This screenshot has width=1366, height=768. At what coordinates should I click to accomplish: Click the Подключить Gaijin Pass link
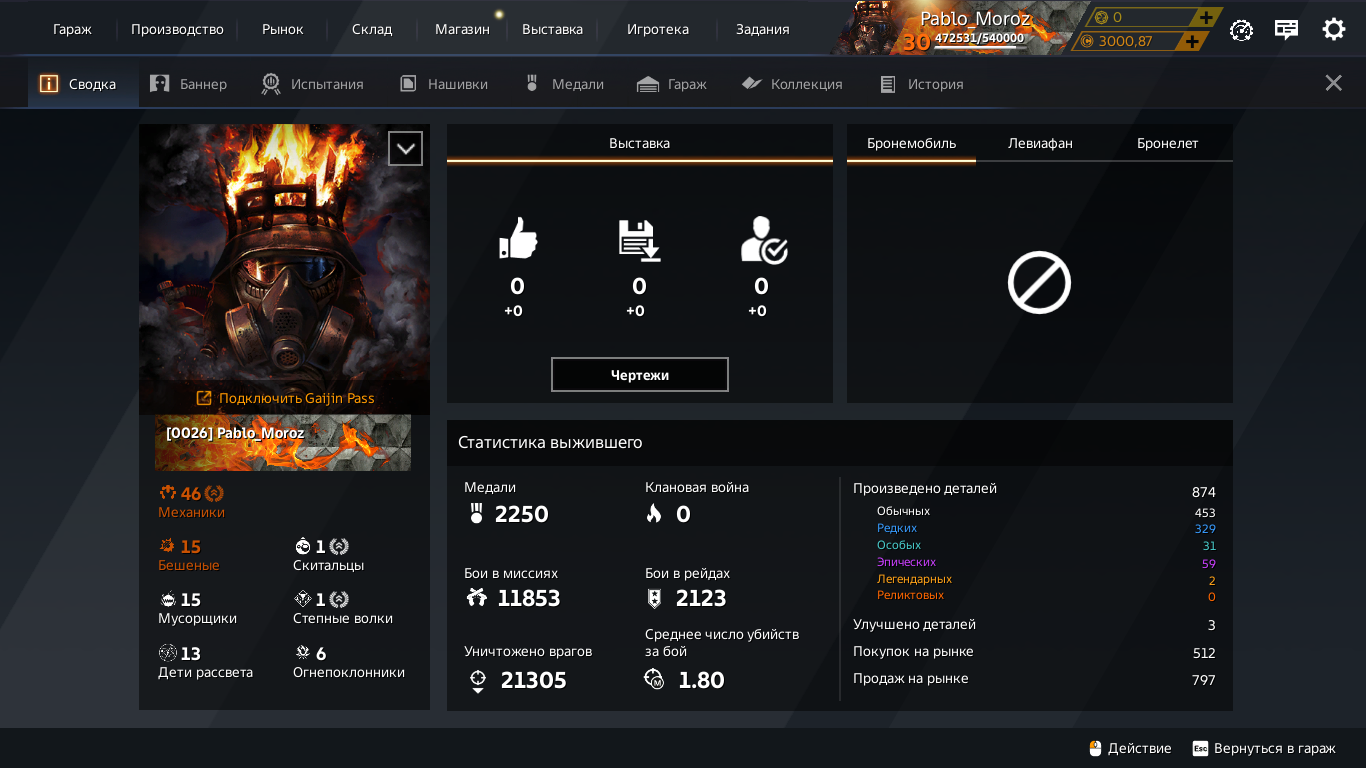[285, 398]
